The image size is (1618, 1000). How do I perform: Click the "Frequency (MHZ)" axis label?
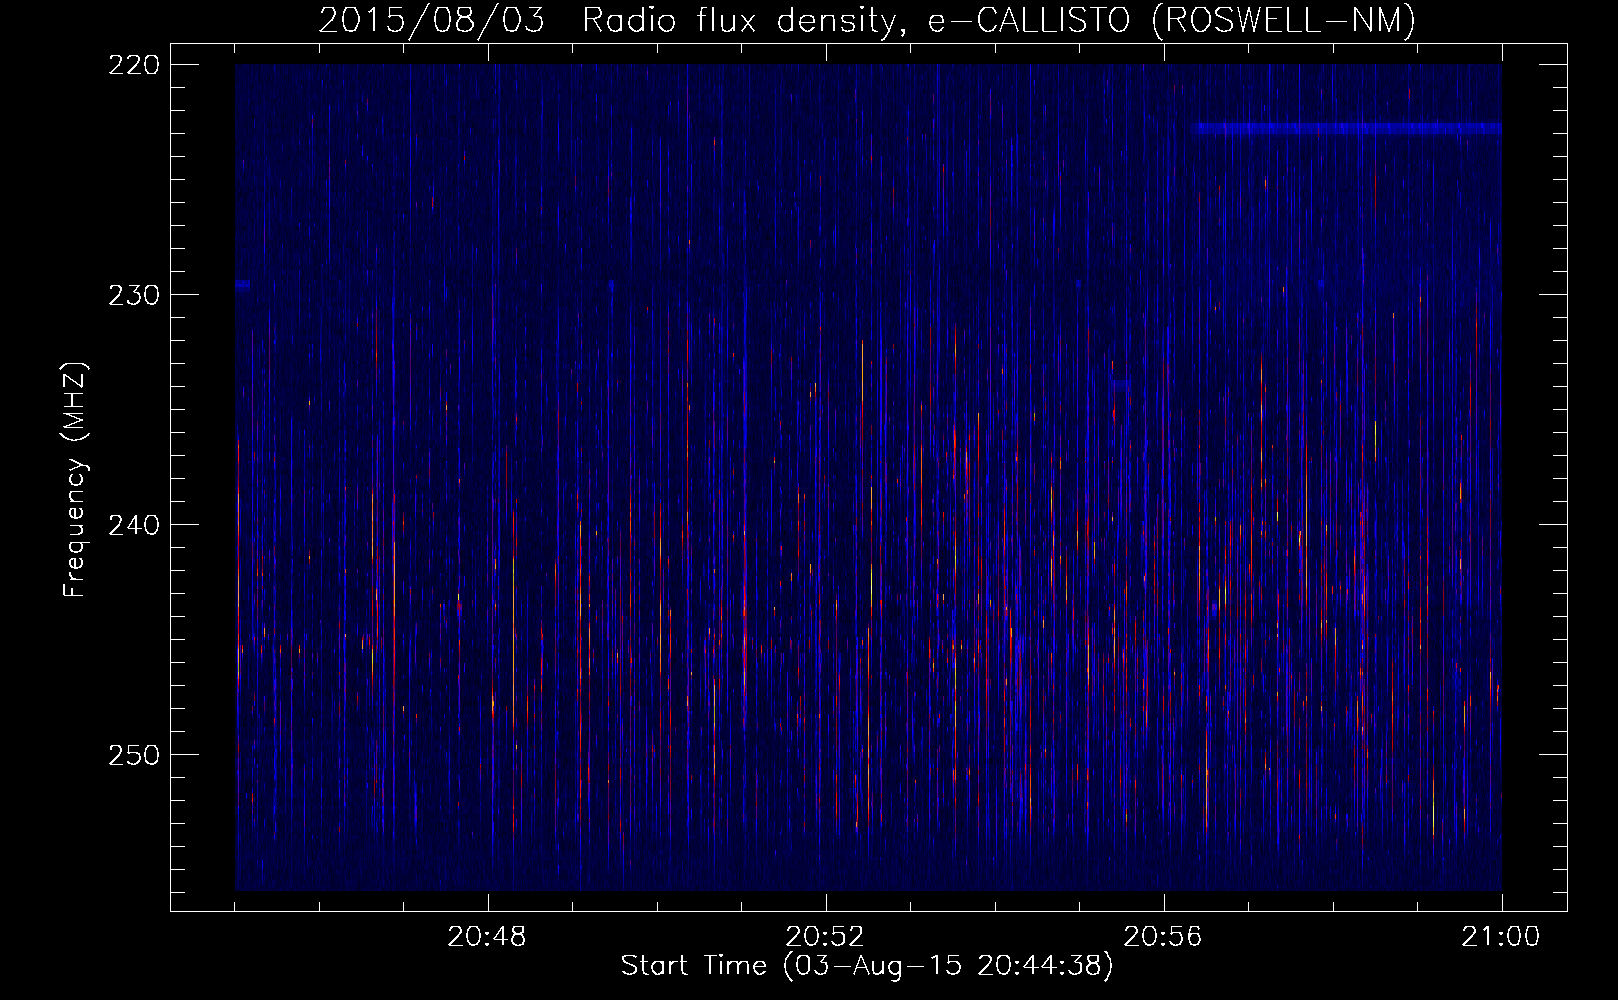click(x=75, y=480)
